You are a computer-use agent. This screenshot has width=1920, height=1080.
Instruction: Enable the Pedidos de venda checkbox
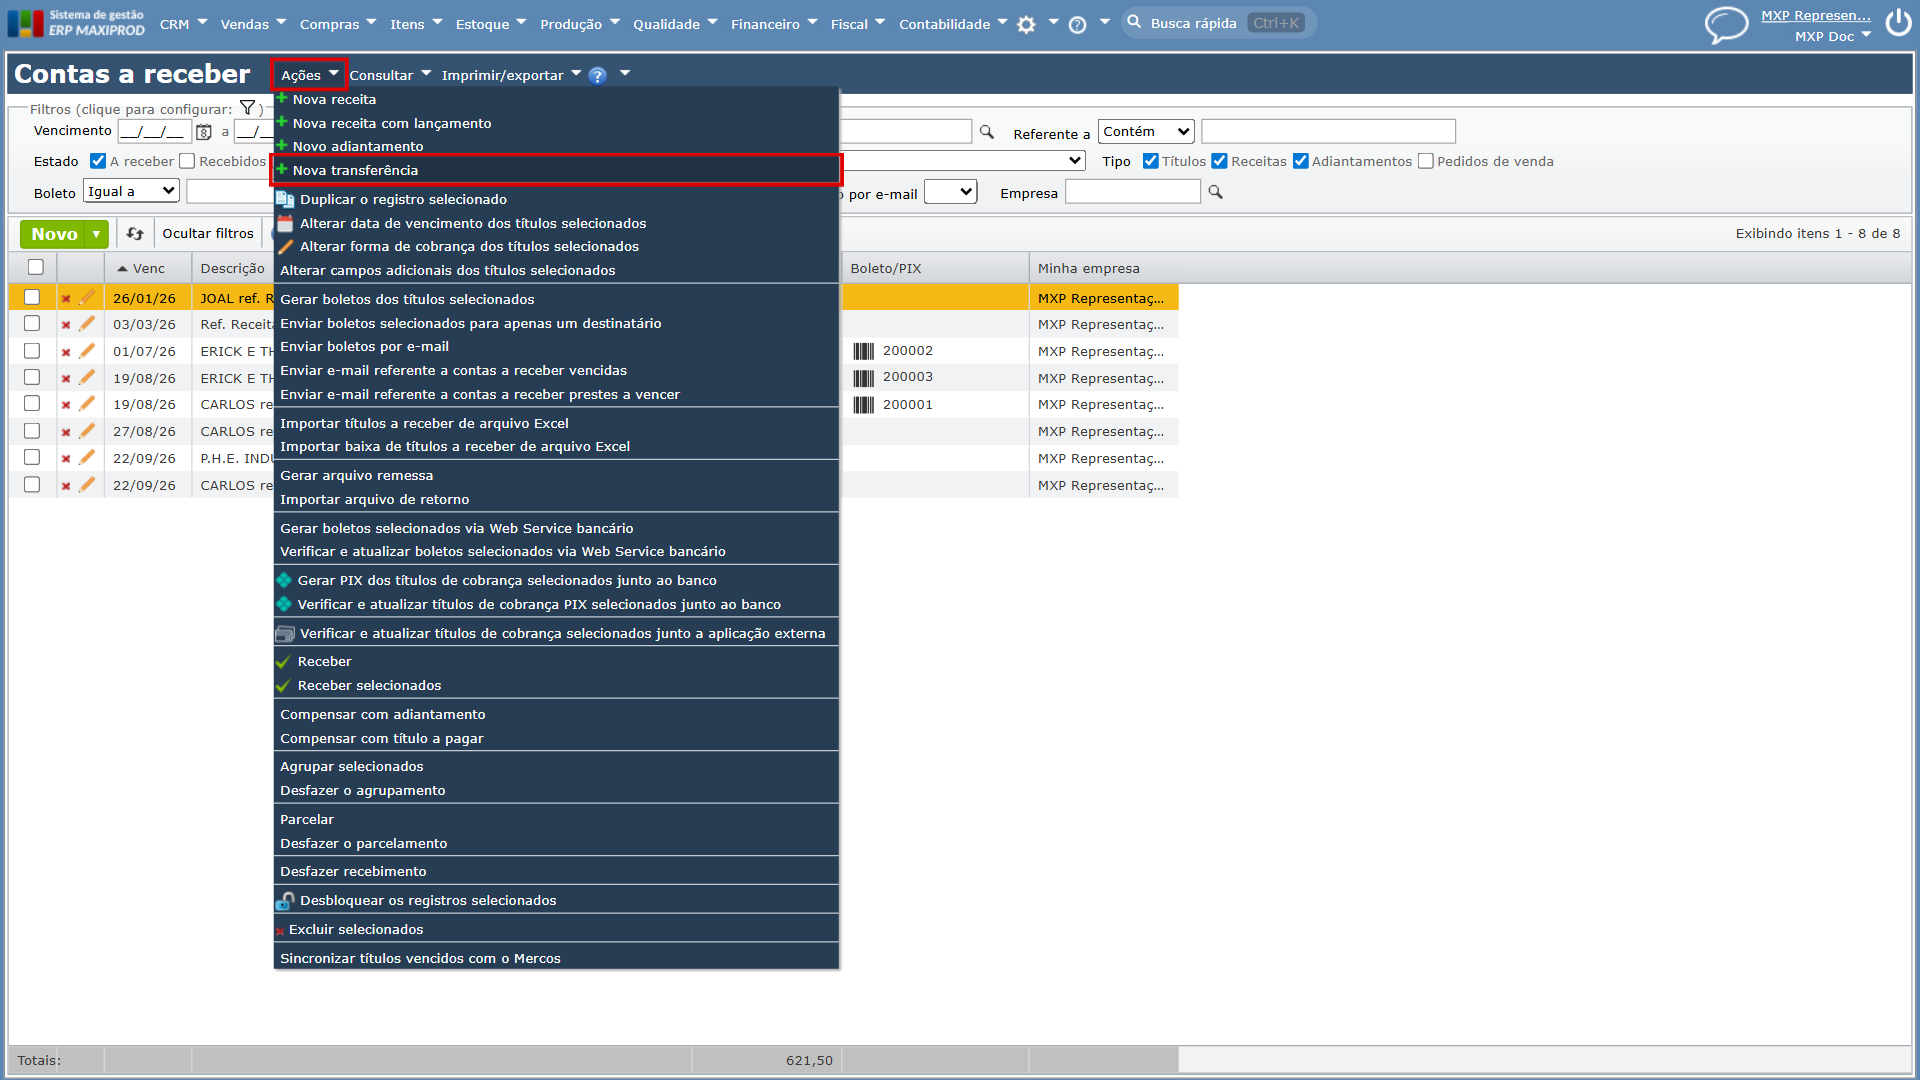(1426, 161)
